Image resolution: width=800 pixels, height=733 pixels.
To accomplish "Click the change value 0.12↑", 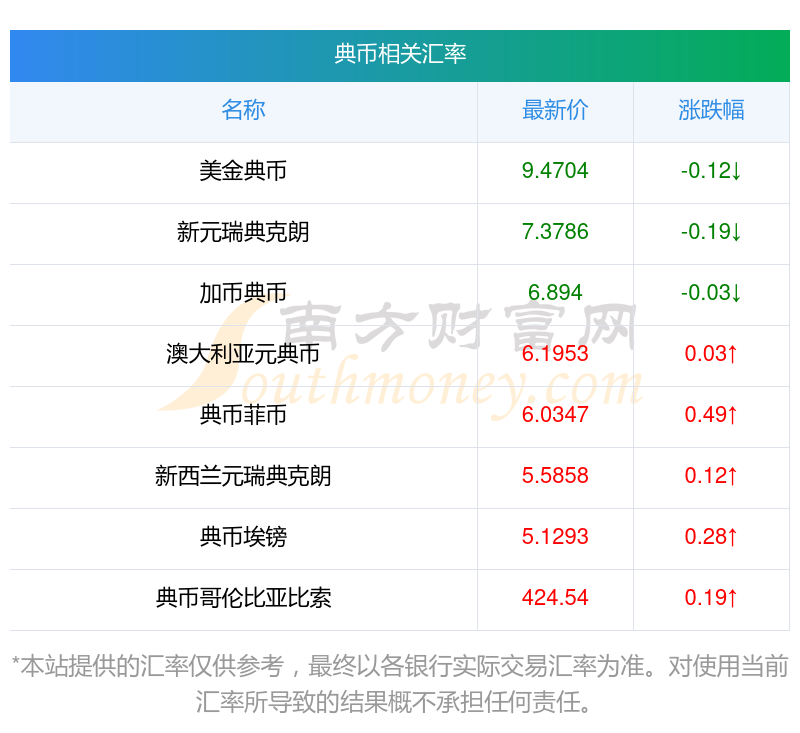I will (x=711, y=476).
